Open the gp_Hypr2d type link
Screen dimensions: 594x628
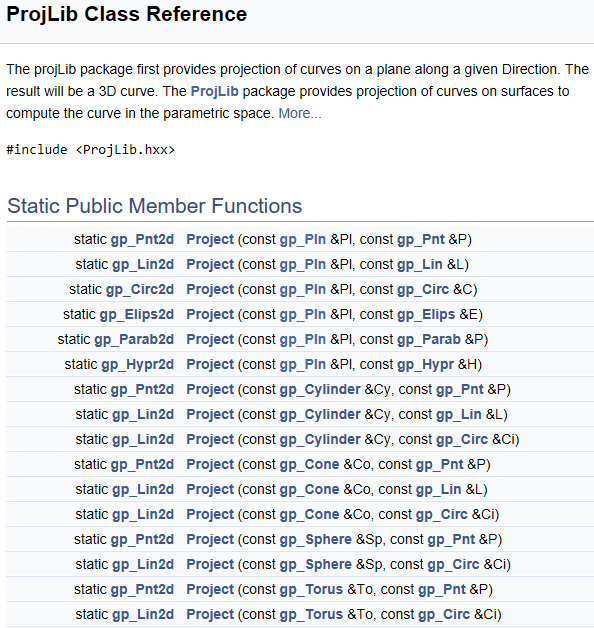click(x=137, y=365)
